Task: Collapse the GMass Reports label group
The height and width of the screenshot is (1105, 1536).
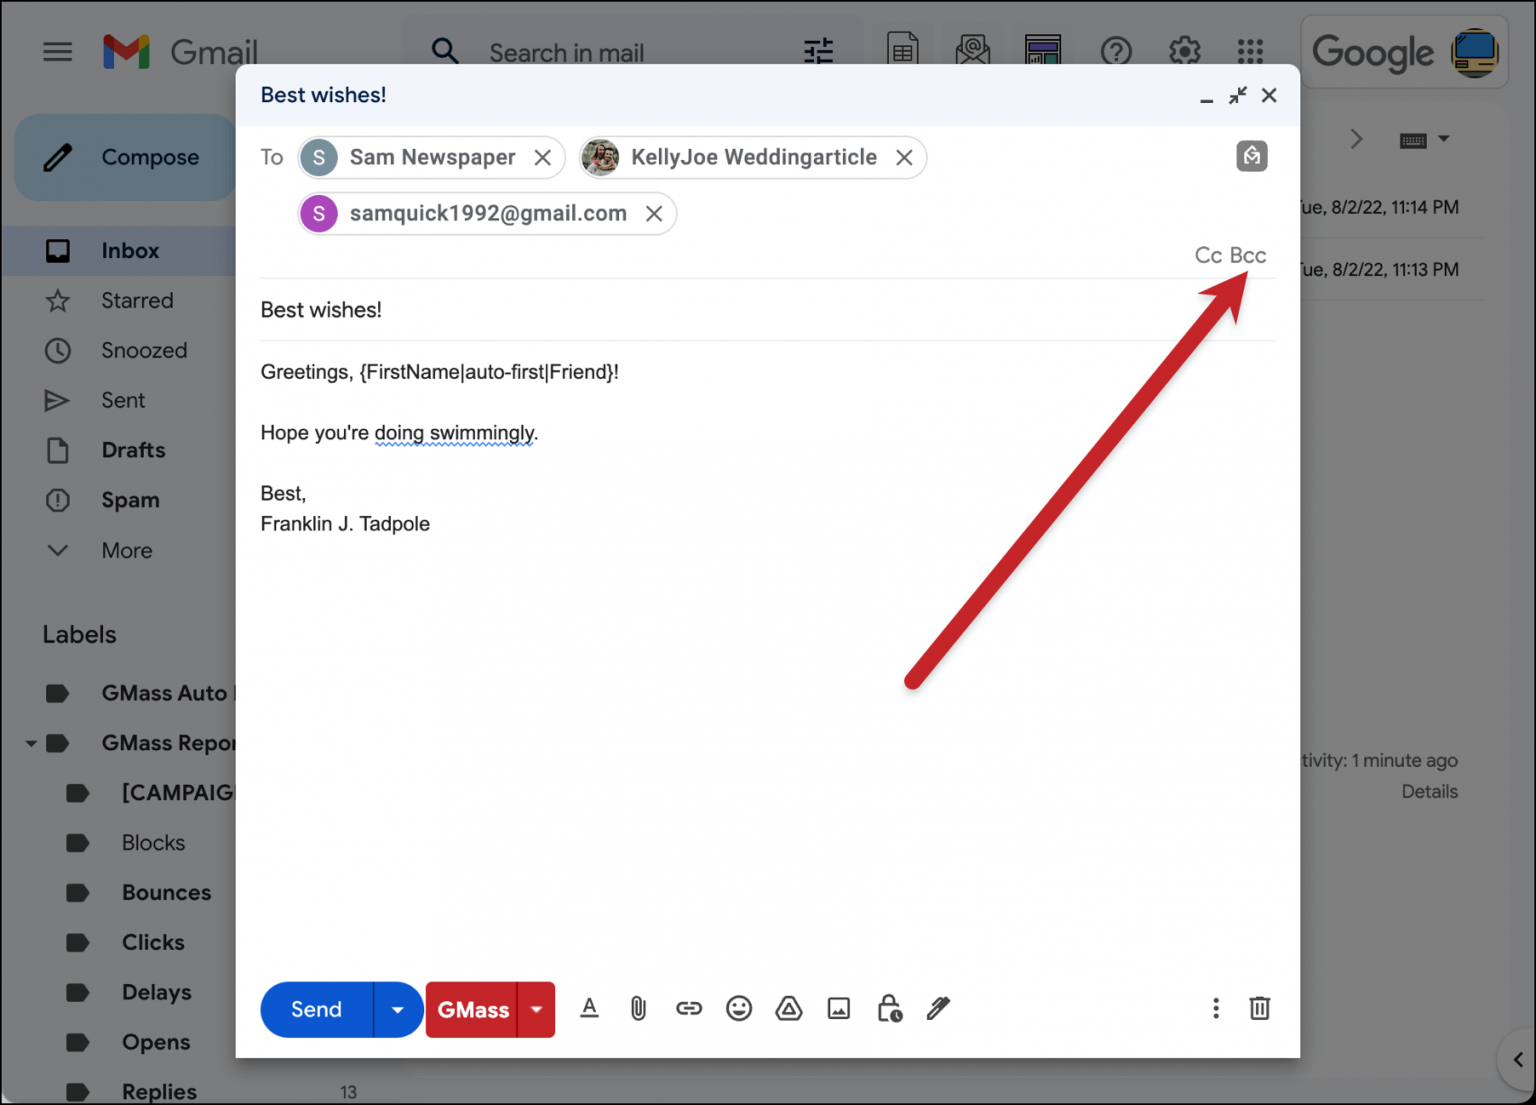Action: [x=29, y=742]
